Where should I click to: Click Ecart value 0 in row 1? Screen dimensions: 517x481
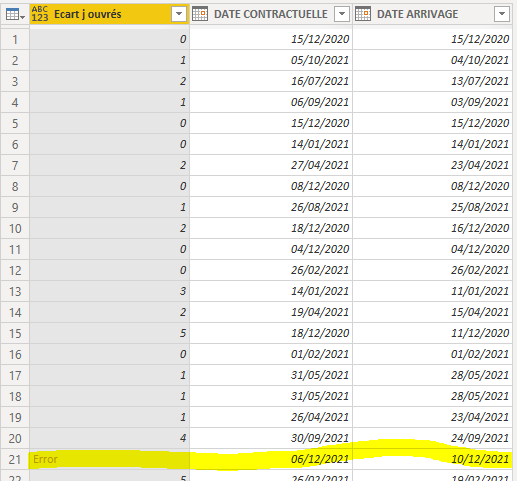click(x=109, y=39)
